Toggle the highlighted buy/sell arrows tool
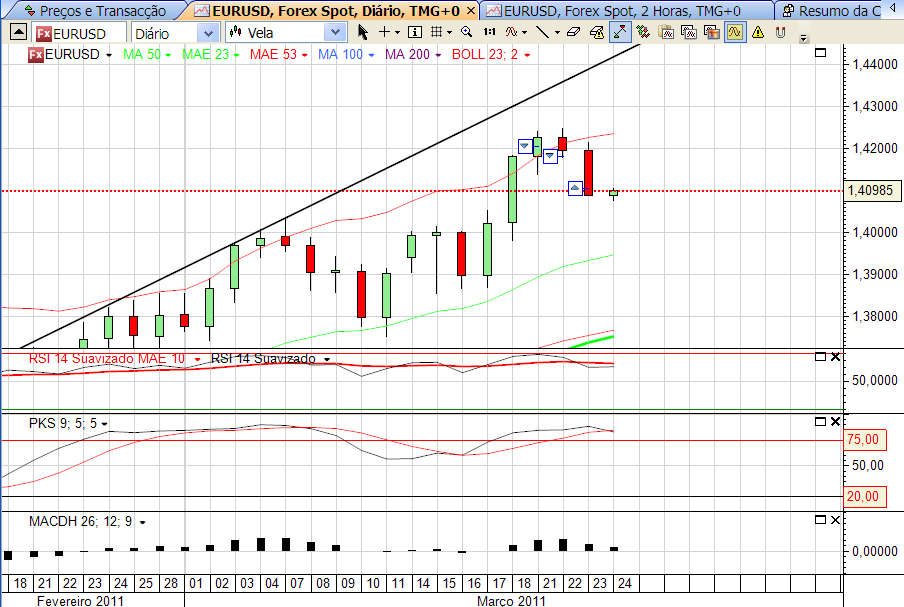This screenshot has height=607, width=904. click(x=620, y=32)
